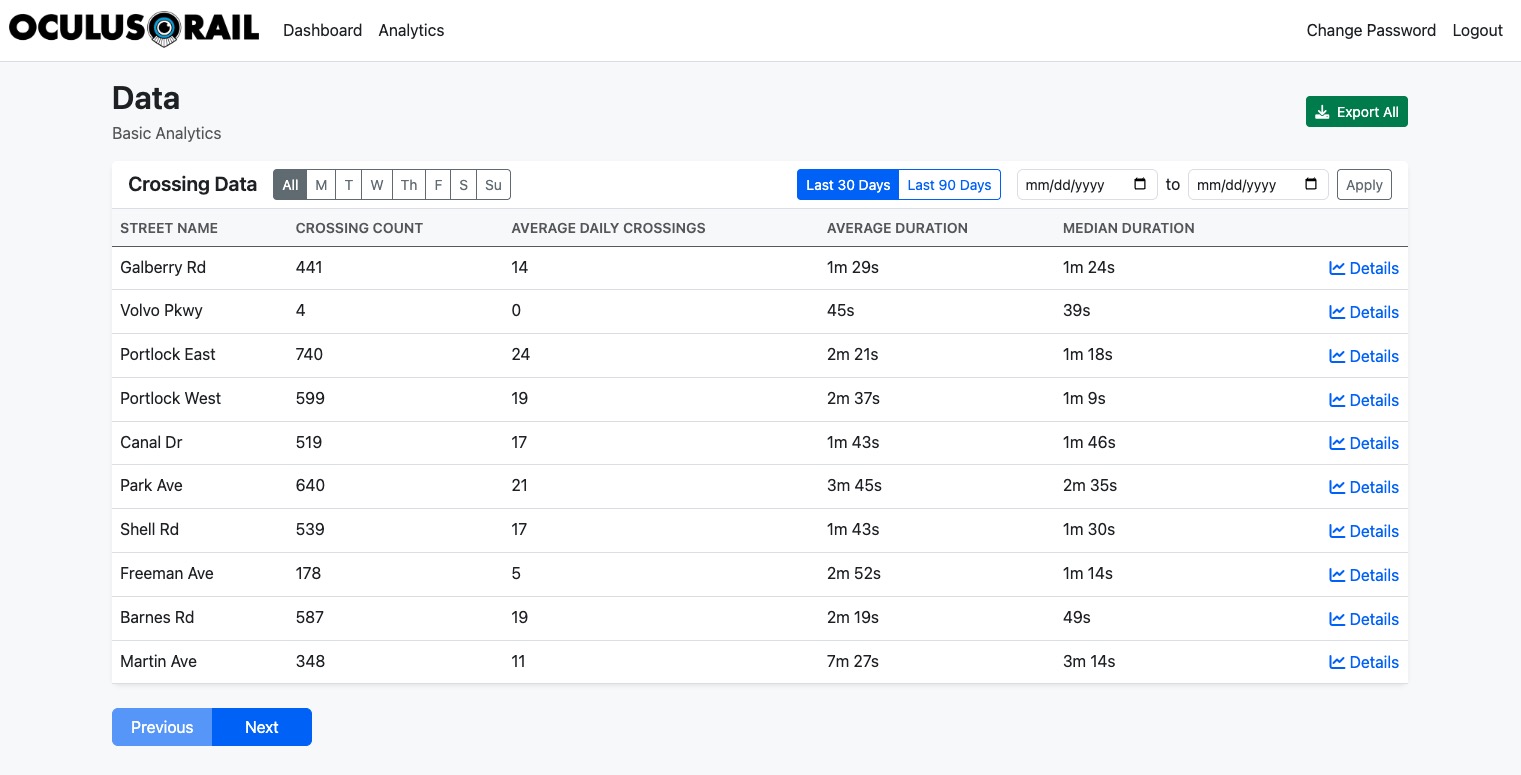Open the start date calendar picker icon

pos(1140,185)
